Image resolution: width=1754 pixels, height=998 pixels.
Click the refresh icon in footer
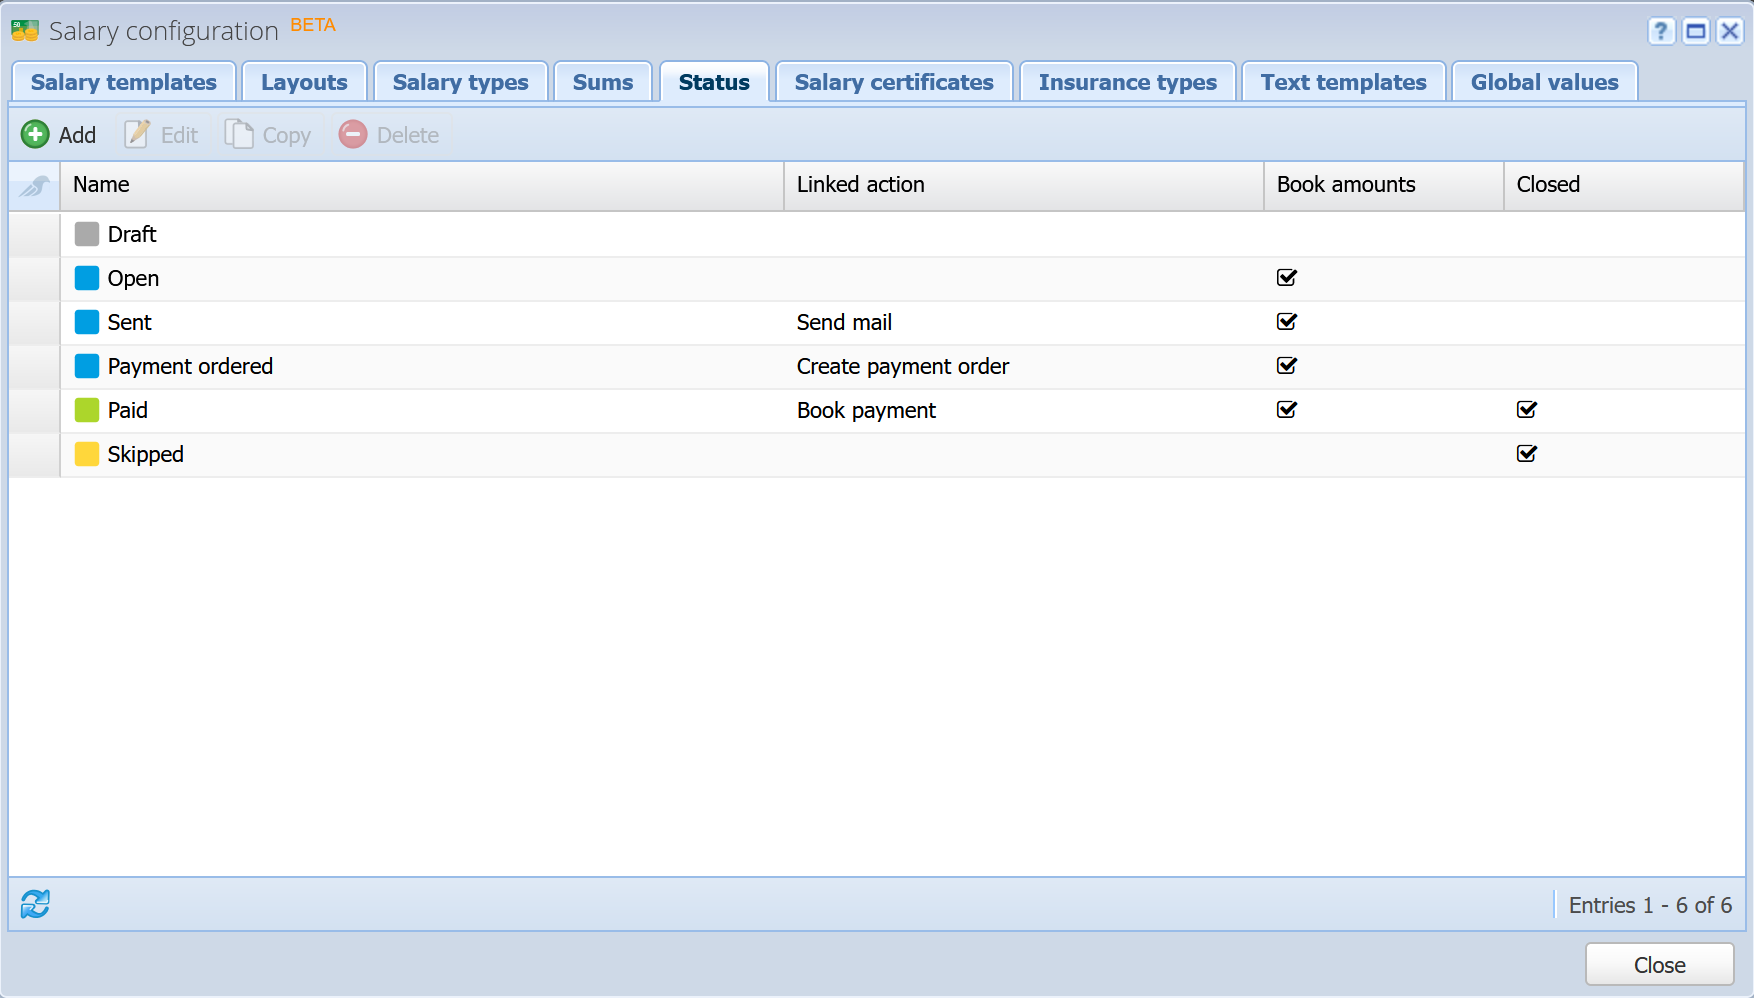tap(35, 904)
